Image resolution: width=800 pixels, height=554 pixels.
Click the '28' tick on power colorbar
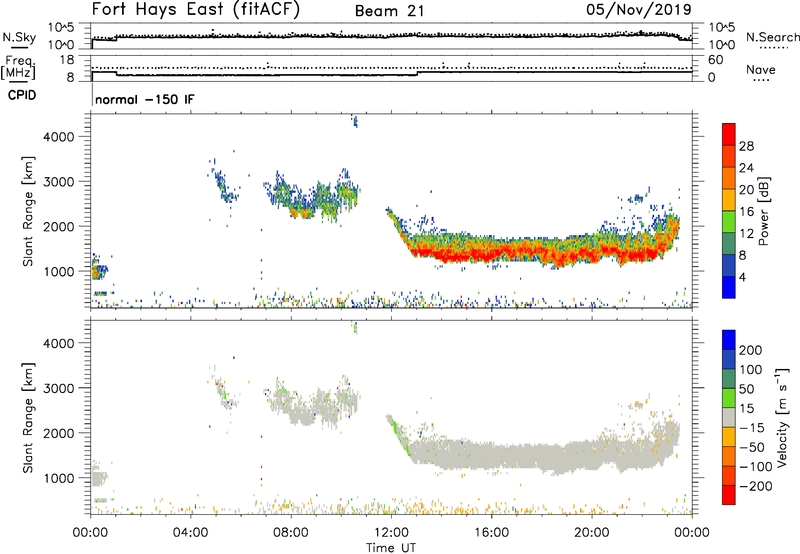click(746, 146)
